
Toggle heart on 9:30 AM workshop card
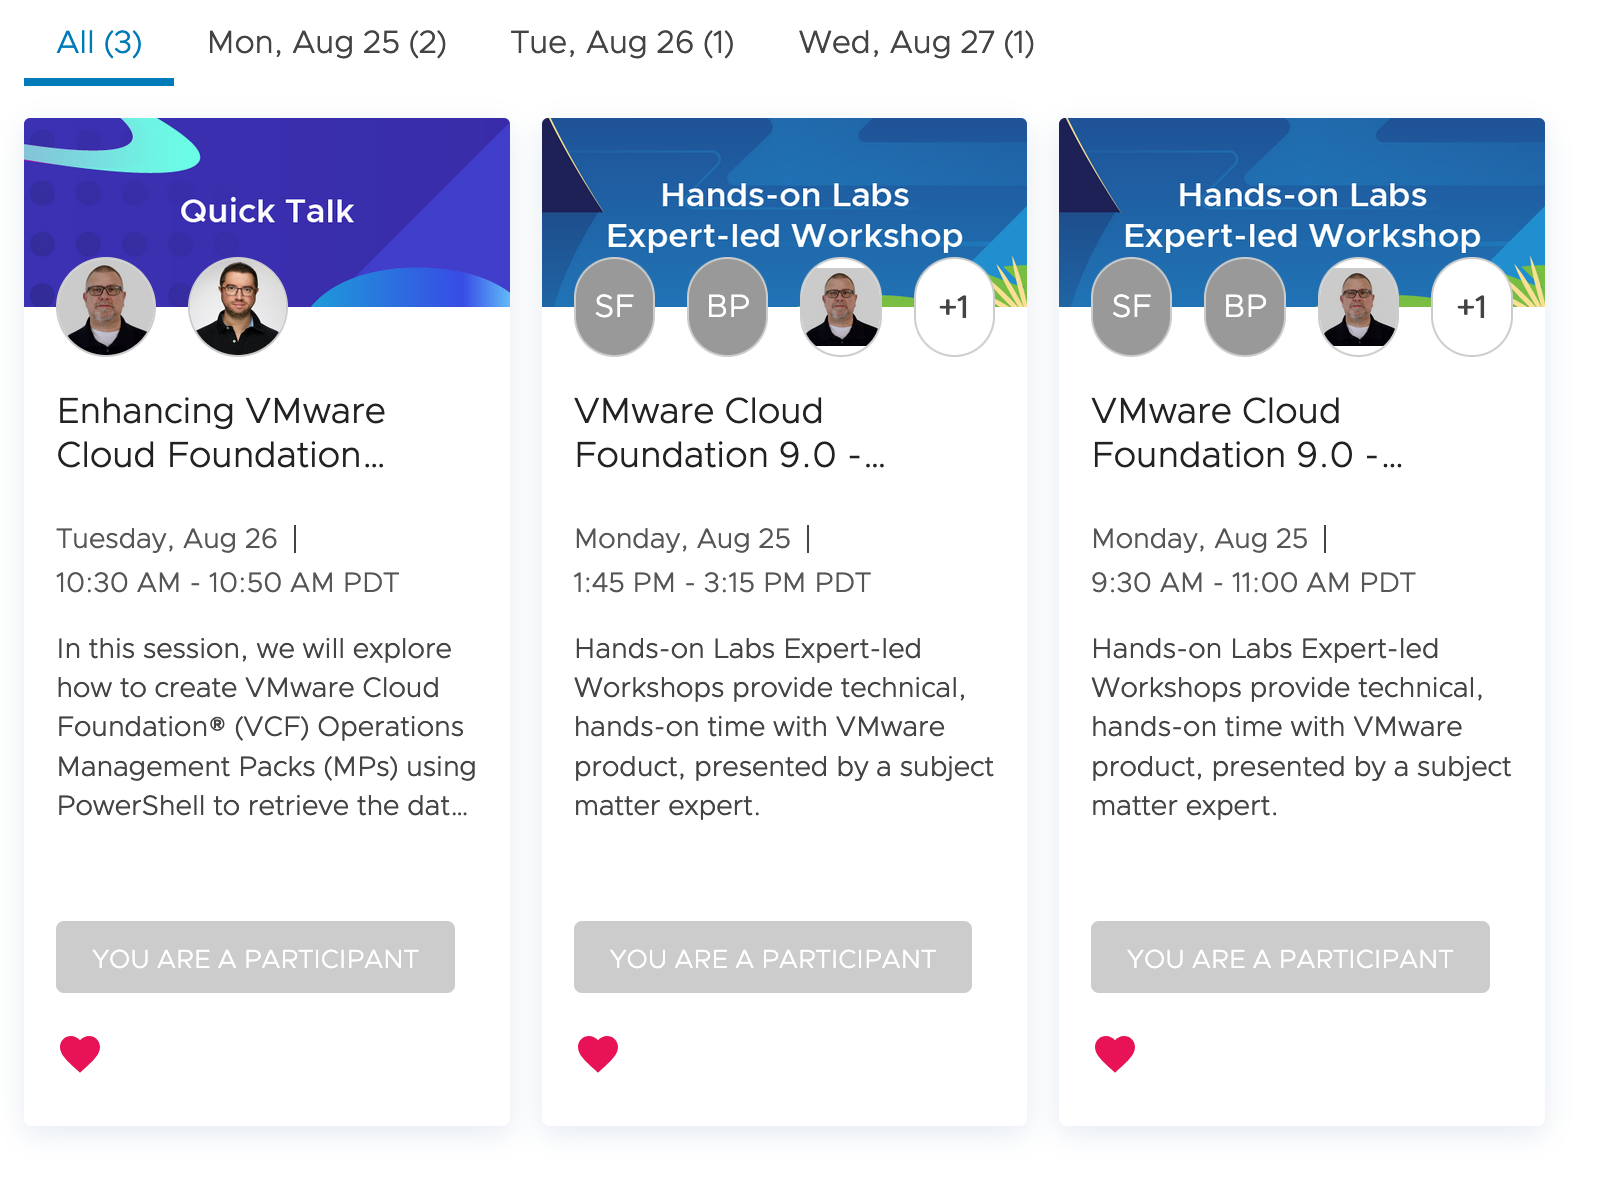click(x=1115, y=1053)
